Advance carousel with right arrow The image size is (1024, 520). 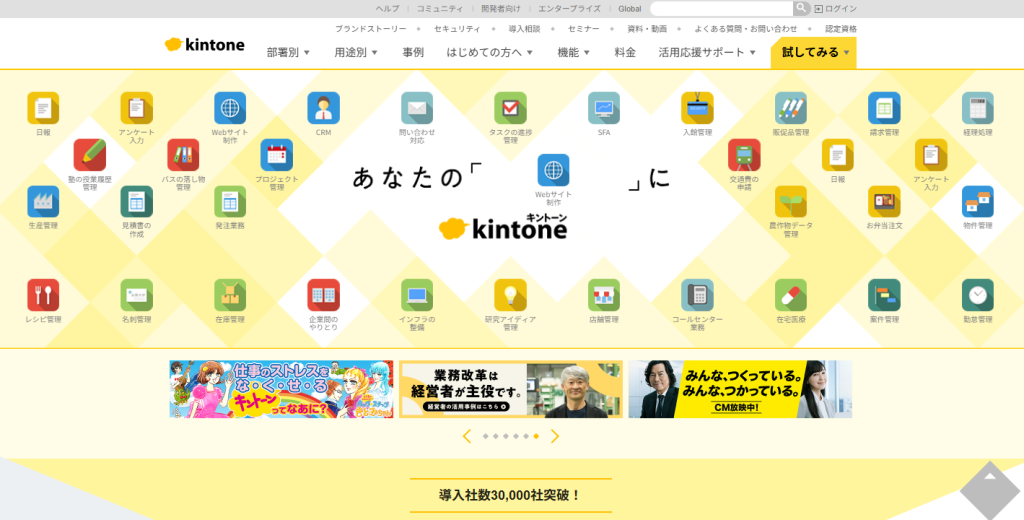point(555,436)
